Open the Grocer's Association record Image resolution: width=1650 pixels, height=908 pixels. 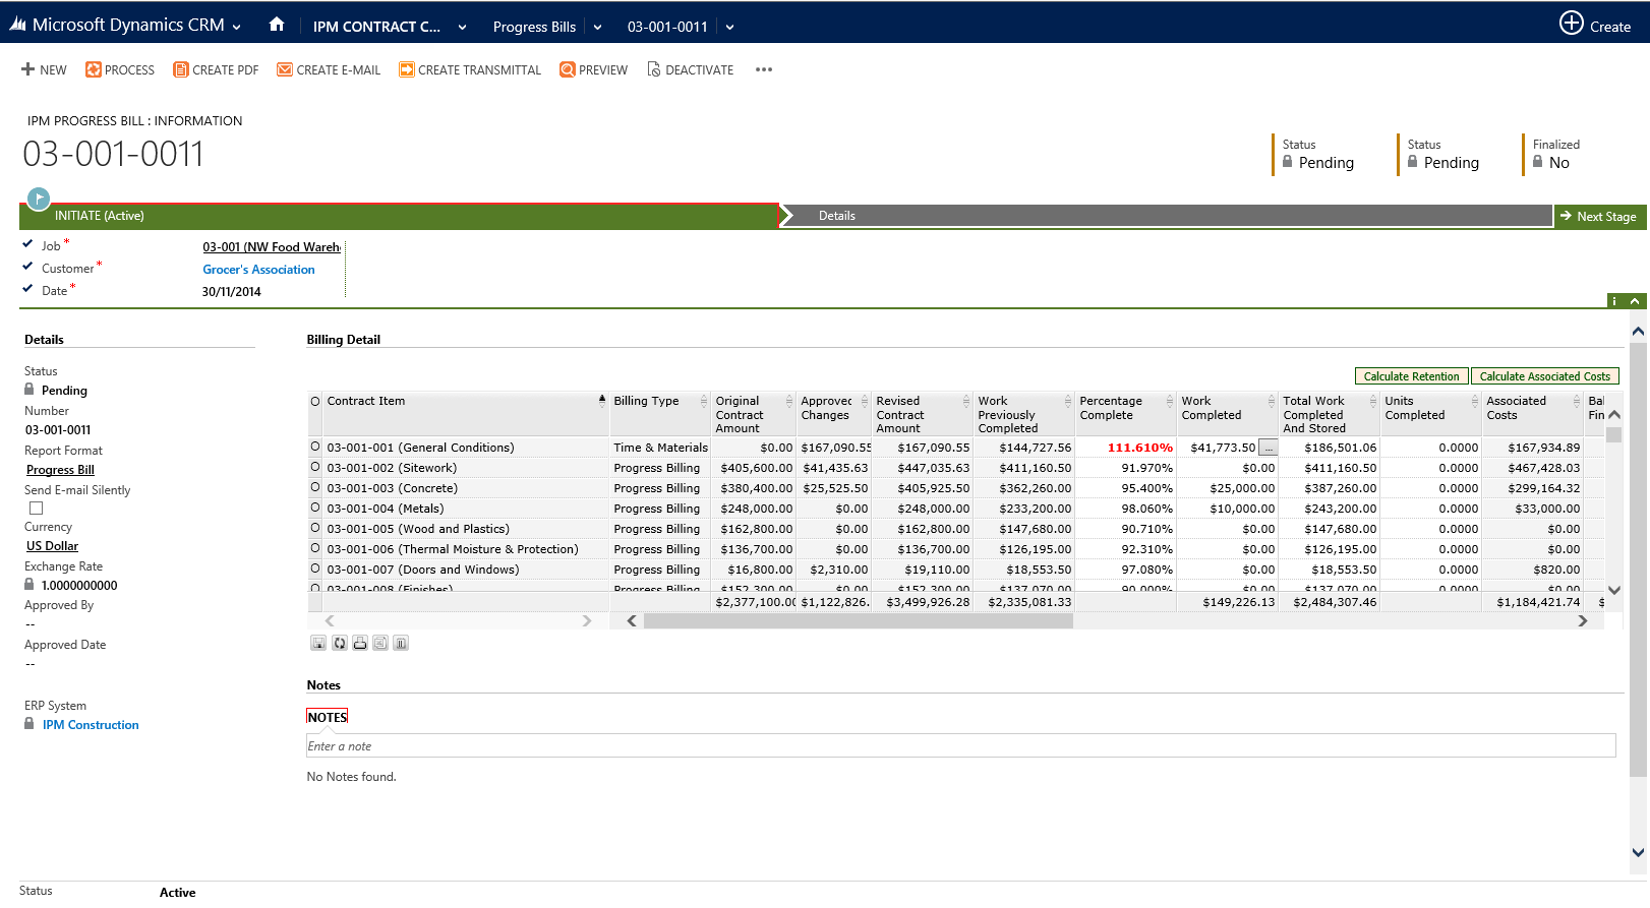point(258,269)
